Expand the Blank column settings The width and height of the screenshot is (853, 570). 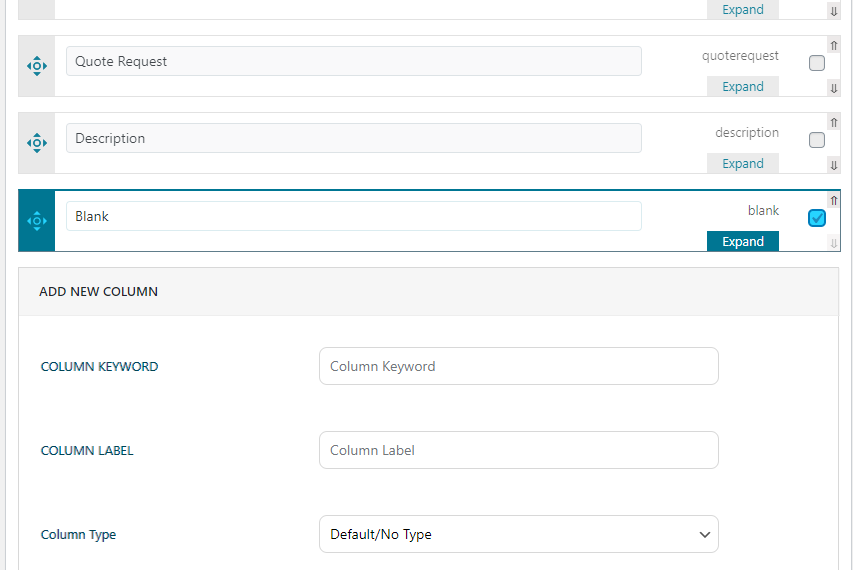(743, 242)
